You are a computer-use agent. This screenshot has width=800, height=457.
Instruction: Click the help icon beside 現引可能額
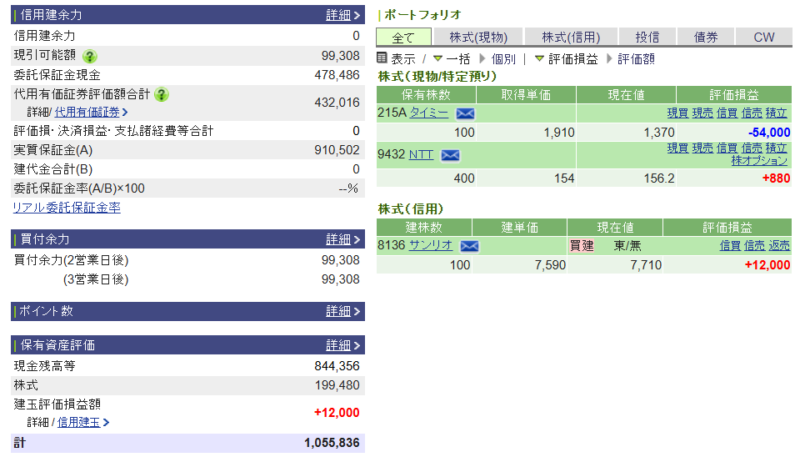click(x=90, y=56)
